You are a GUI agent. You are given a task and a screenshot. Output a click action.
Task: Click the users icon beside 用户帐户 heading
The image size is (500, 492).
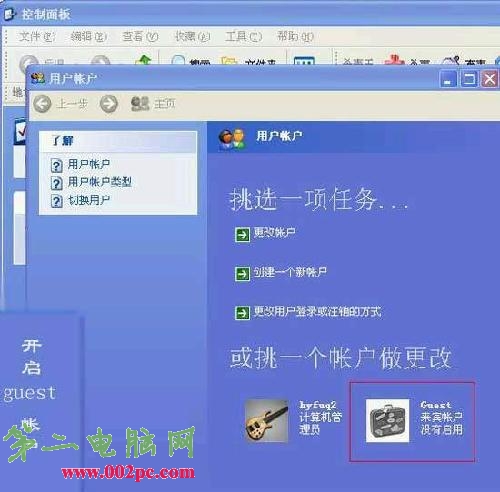pyautogui.click(x=232, y=139)
